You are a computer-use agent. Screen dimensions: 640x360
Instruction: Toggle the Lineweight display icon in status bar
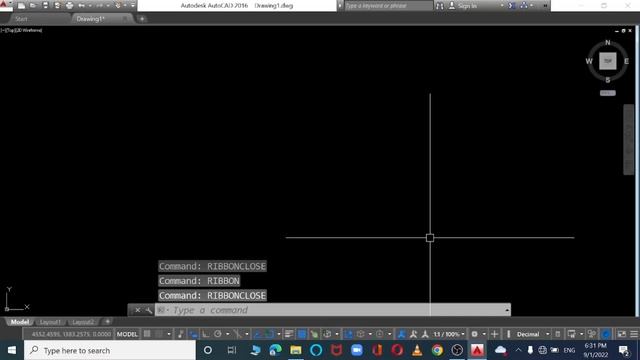click(x=289, y=334)
